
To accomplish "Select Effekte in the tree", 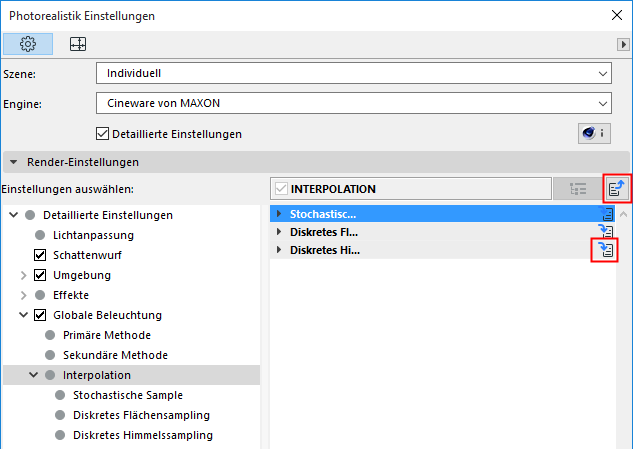I will tap(71, 295).
